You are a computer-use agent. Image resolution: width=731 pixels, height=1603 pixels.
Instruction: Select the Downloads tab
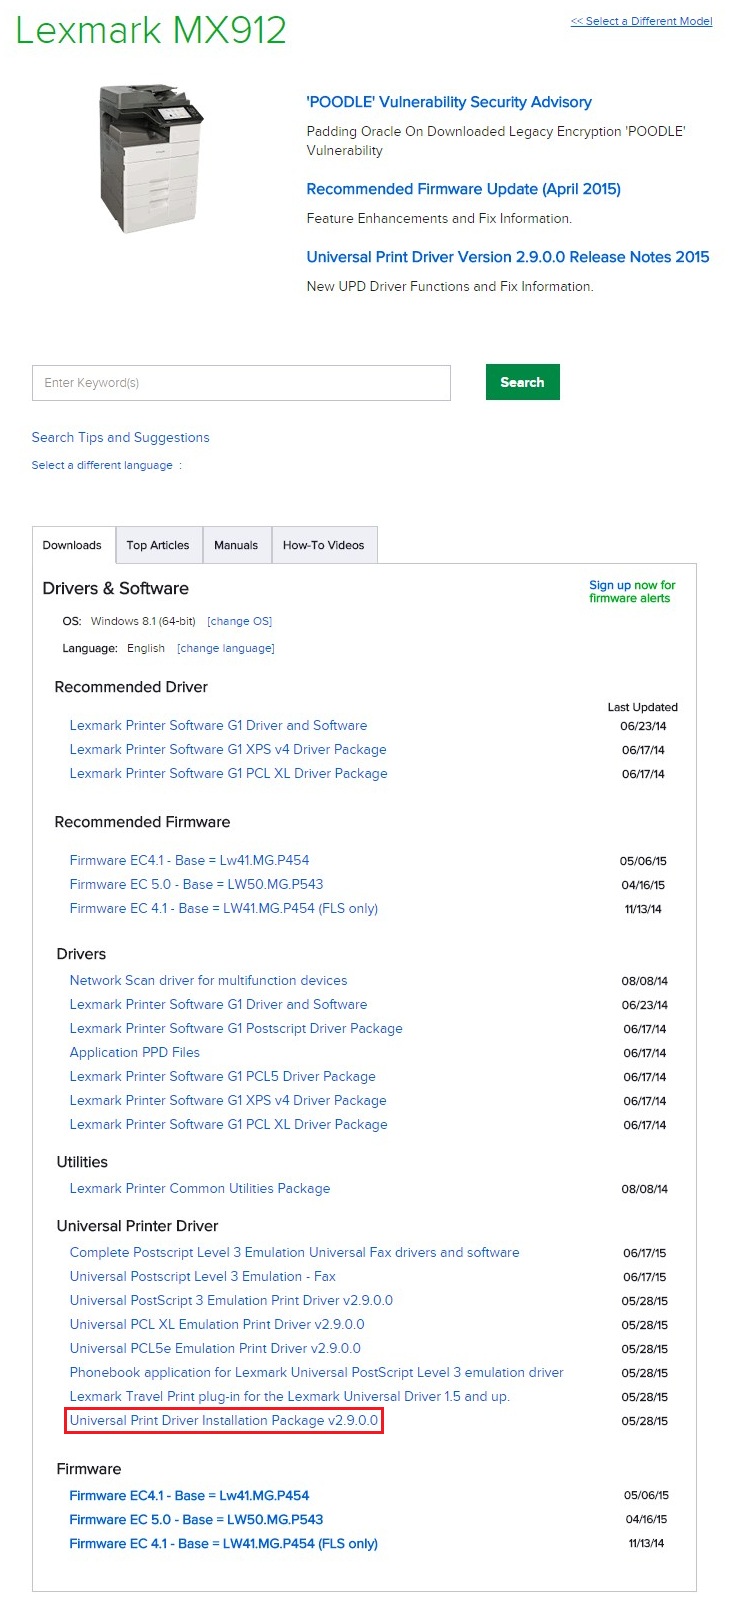click(72, 545)
